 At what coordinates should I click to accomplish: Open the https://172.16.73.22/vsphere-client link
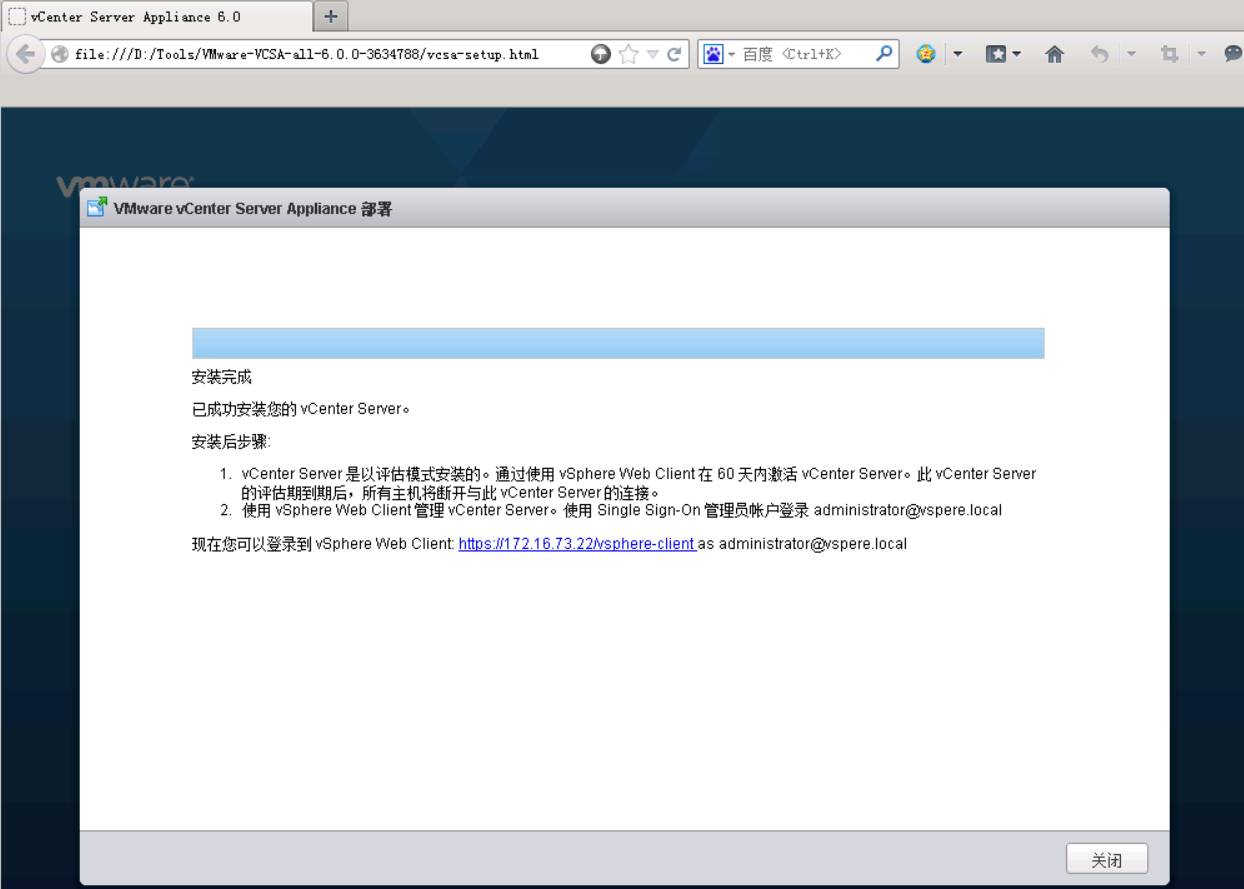[x=576, y=544]
